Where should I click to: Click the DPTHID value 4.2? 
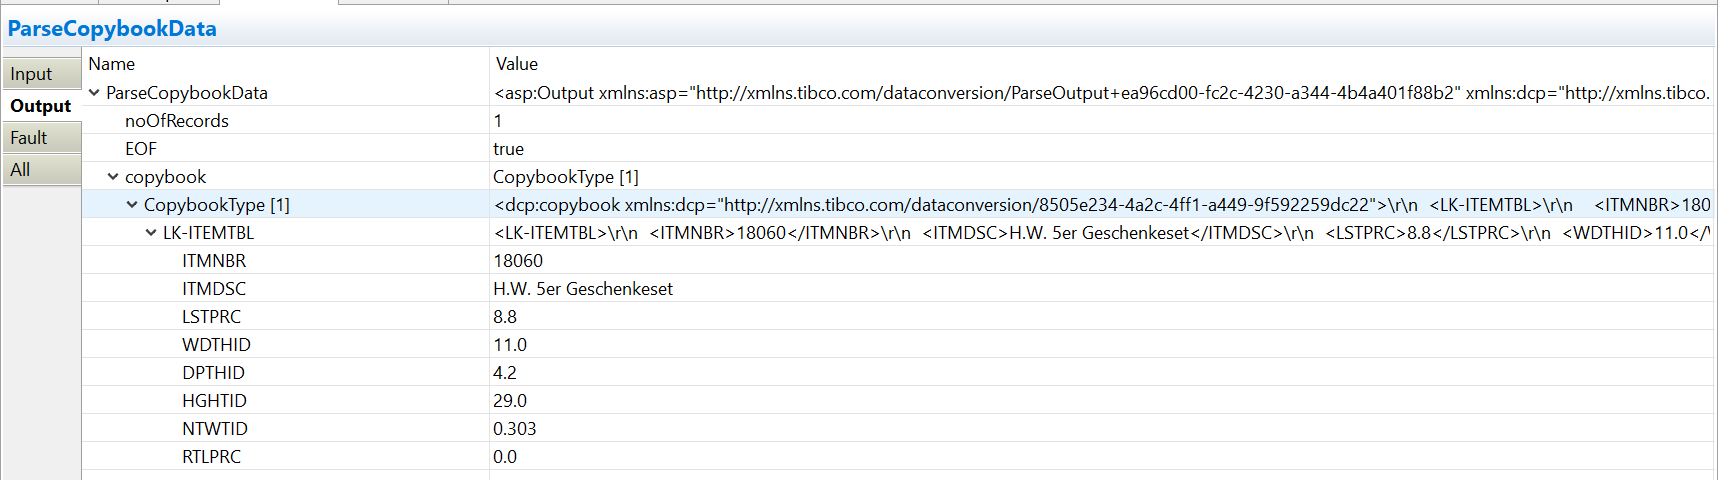click(x=505, y=373)
